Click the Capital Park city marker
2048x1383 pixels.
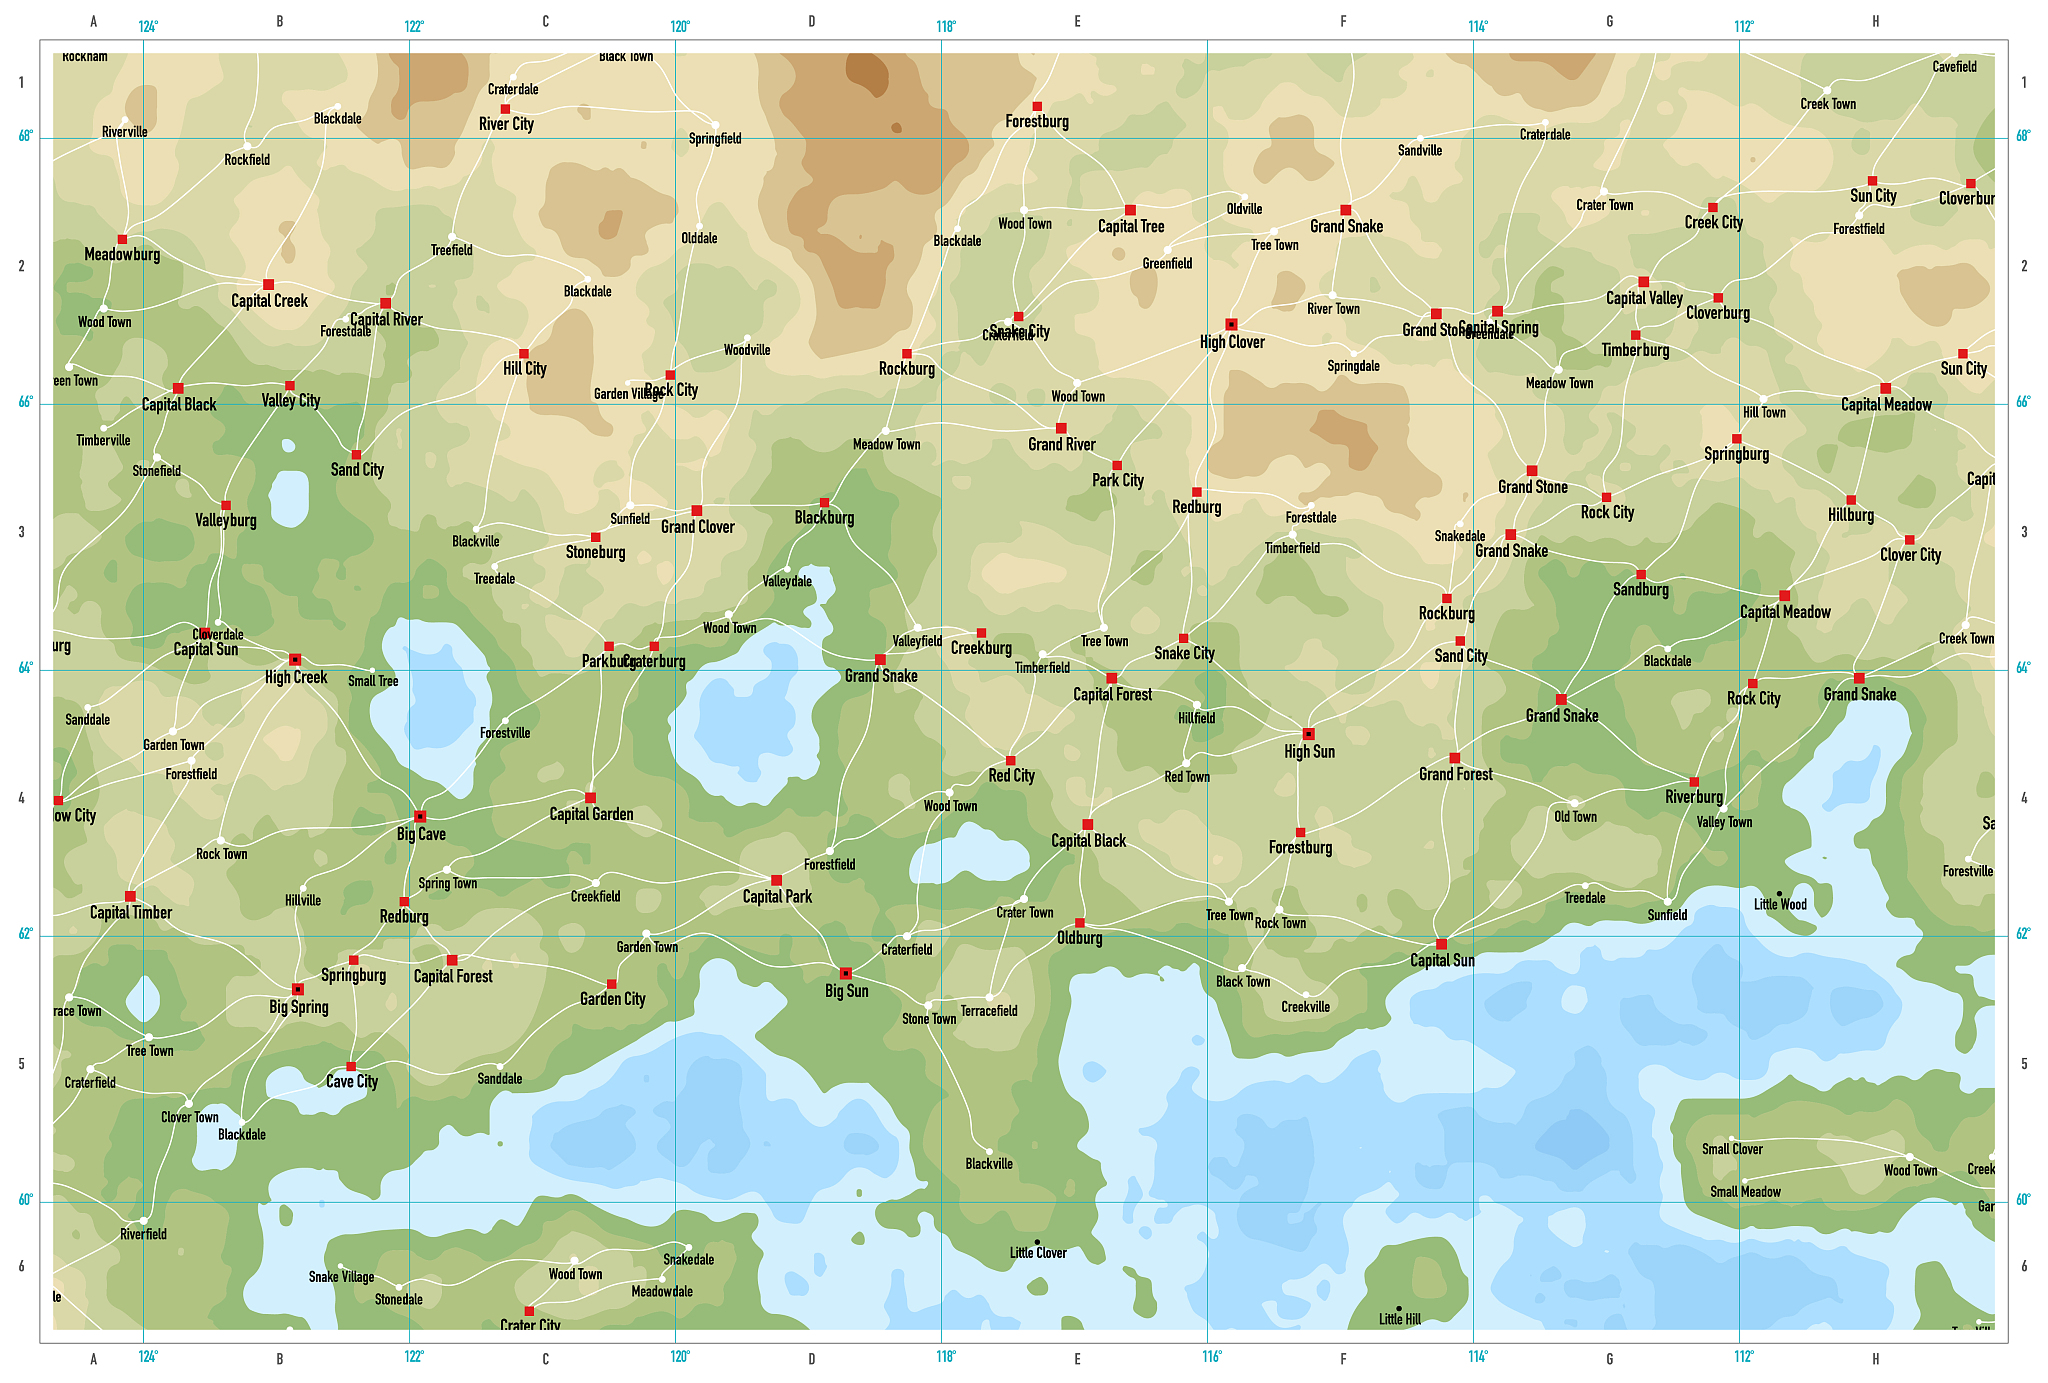[776, 880]
